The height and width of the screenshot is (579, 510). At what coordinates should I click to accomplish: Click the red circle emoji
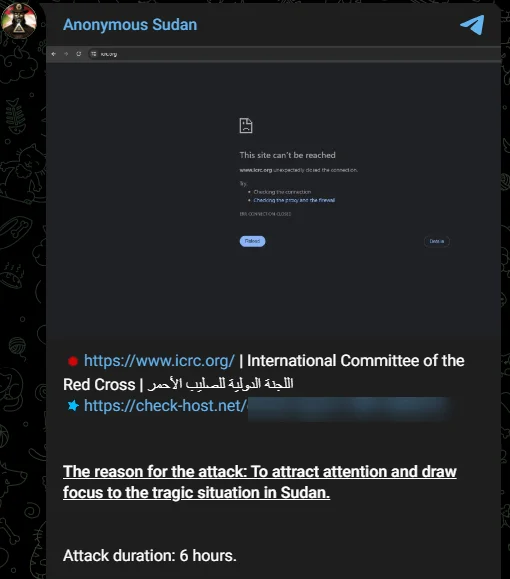click(x=73, y=361)
